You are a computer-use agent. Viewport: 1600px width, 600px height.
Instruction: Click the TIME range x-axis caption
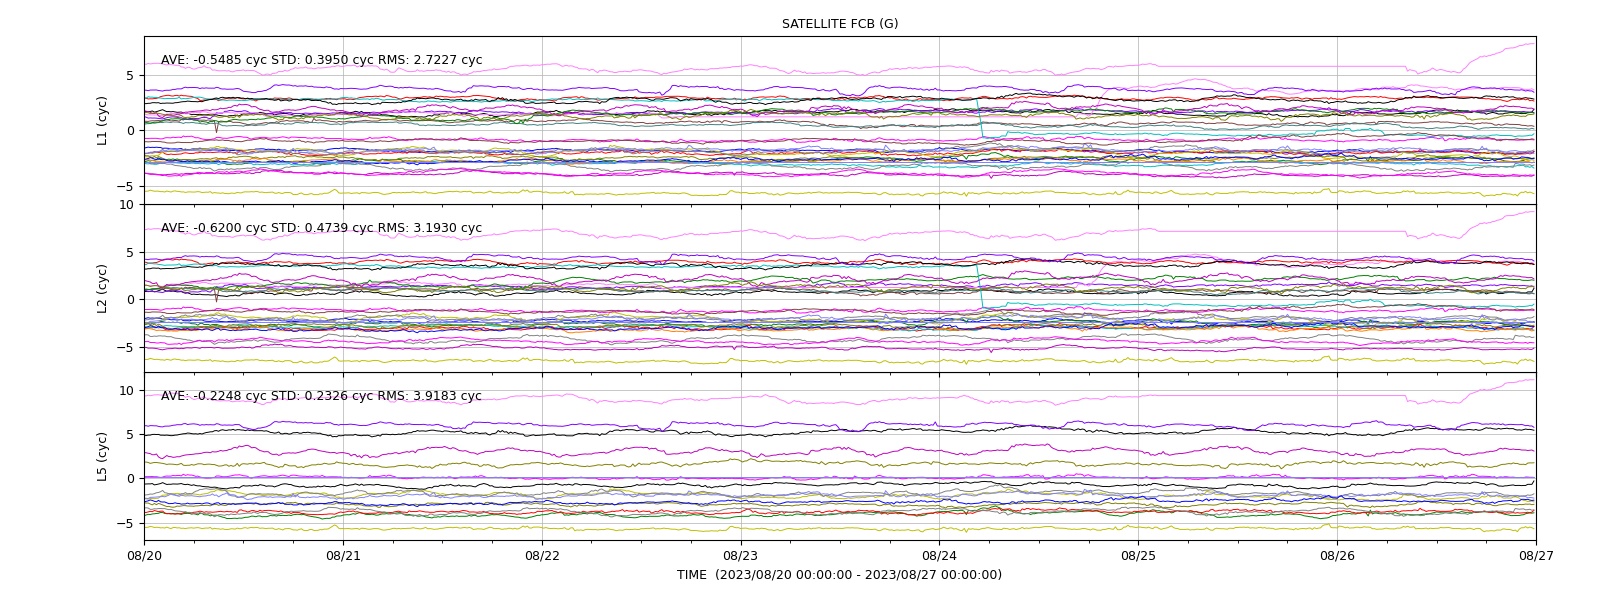coord(839,575)
